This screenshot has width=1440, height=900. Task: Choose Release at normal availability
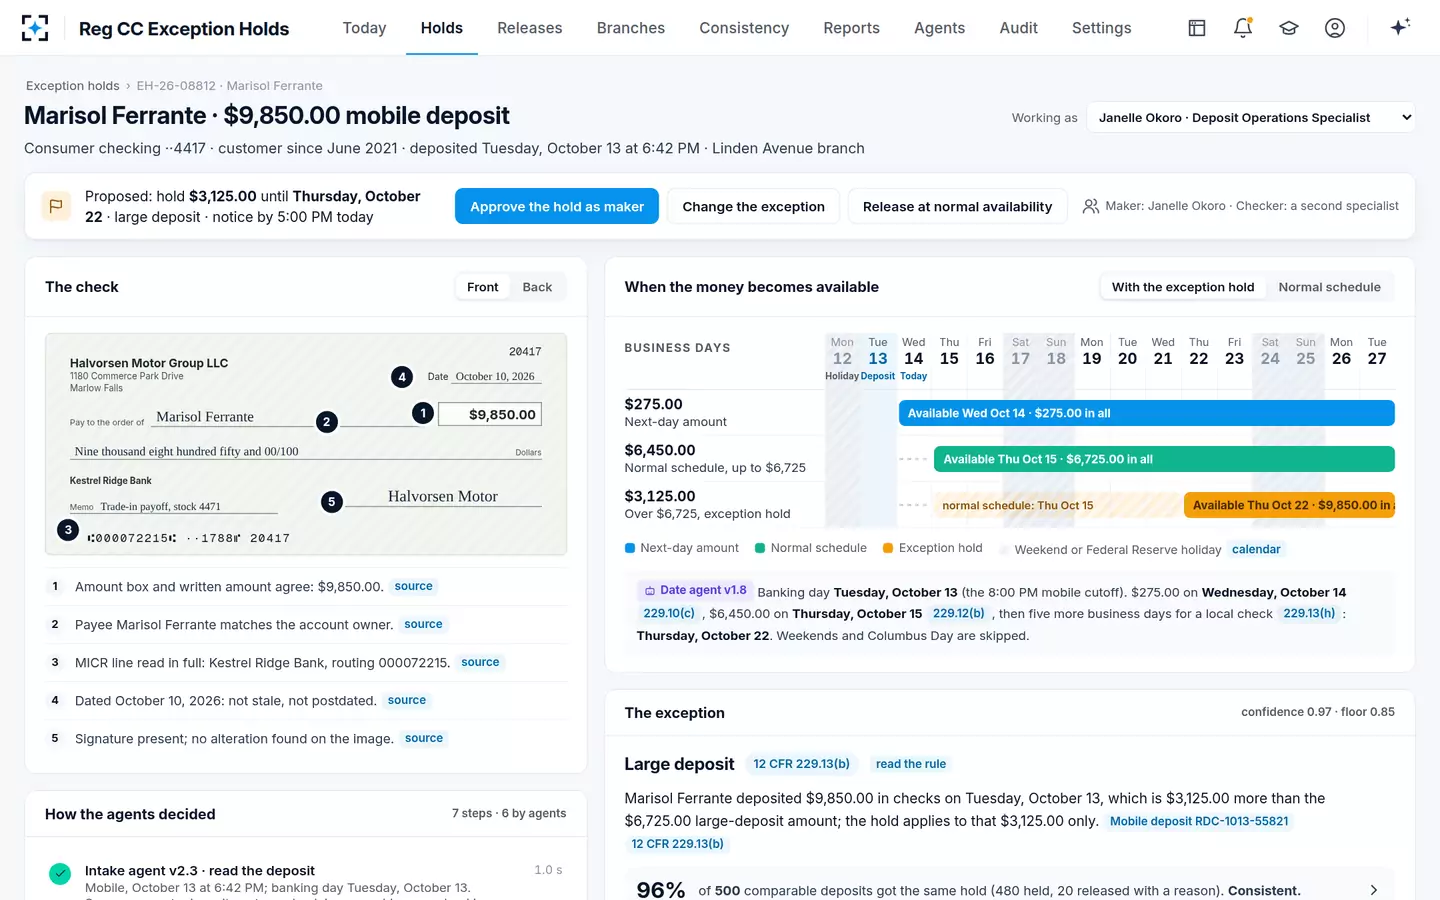(957, 206)
